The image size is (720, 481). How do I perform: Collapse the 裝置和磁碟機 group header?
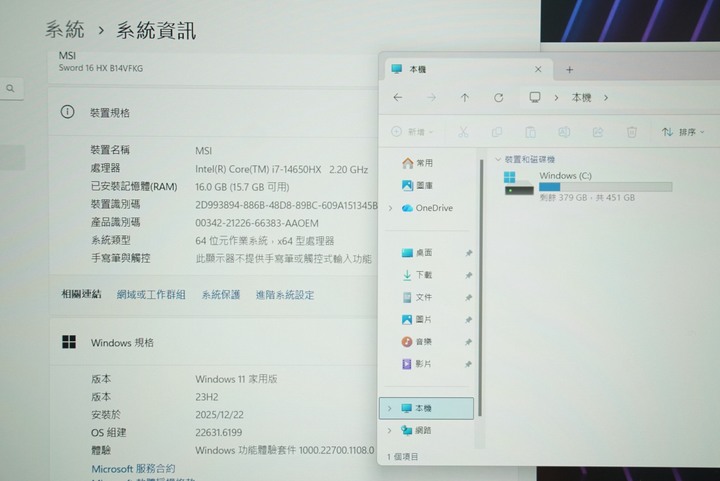[498, 160]
